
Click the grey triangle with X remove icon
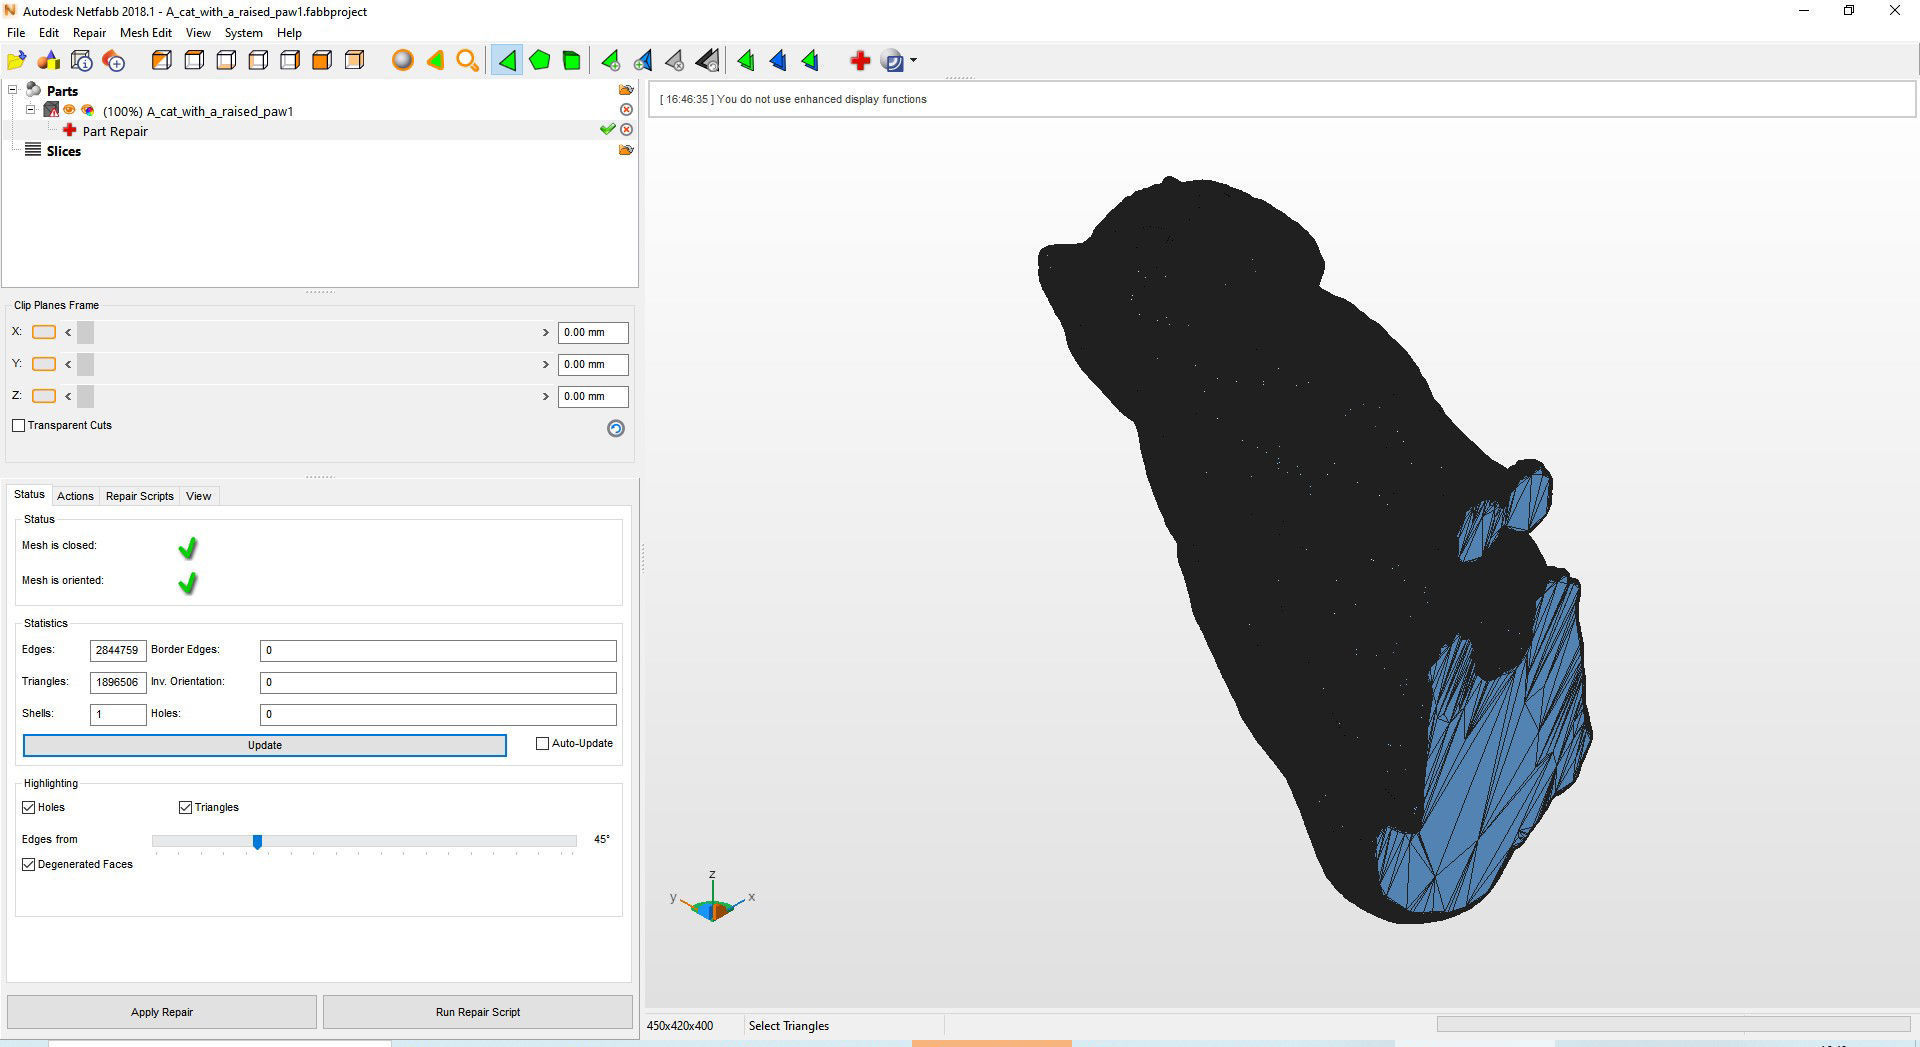pyautogui.click(x=675, y=61)
